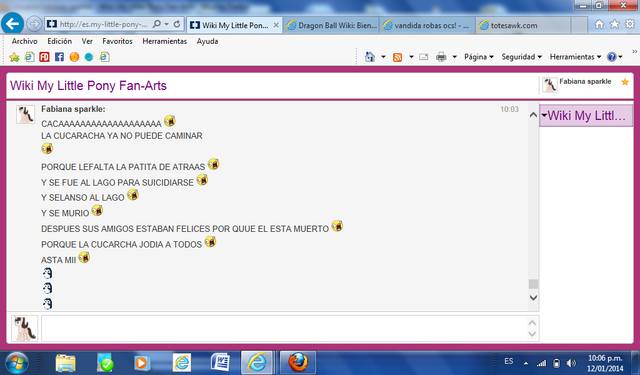Open Firefox from the taskbar

coord(298,362)
